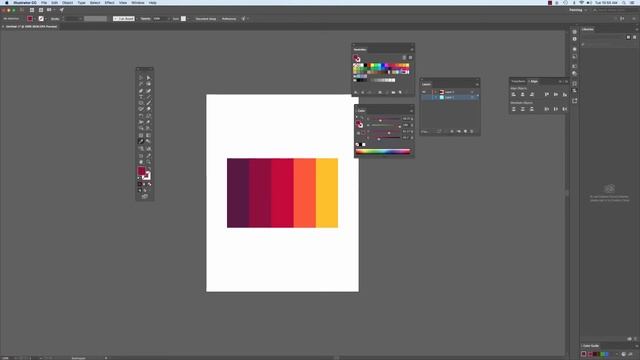Choose the Gradient tool
This screenshot has width=640, height=360.
pyautogui.click(x=149, y=135)
